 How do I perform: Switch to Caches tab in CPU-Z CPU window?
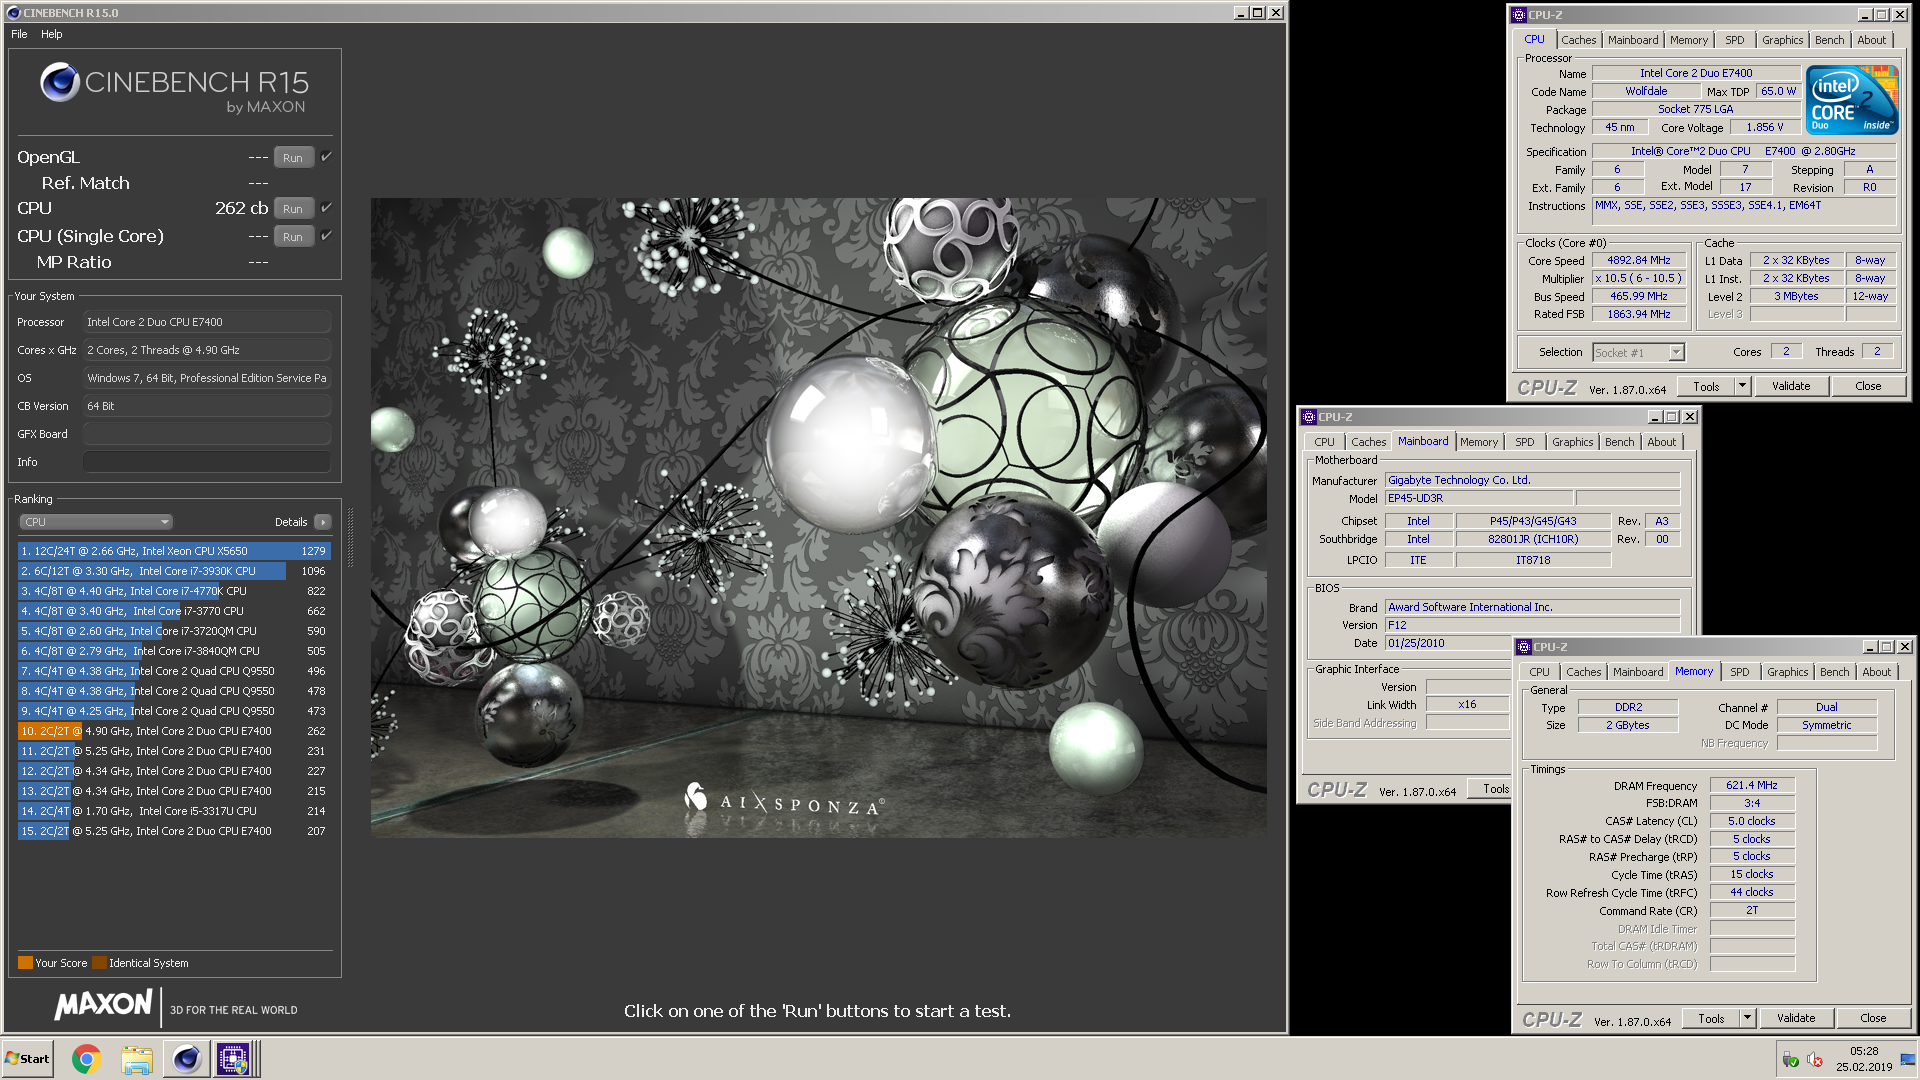point(1579,40)
